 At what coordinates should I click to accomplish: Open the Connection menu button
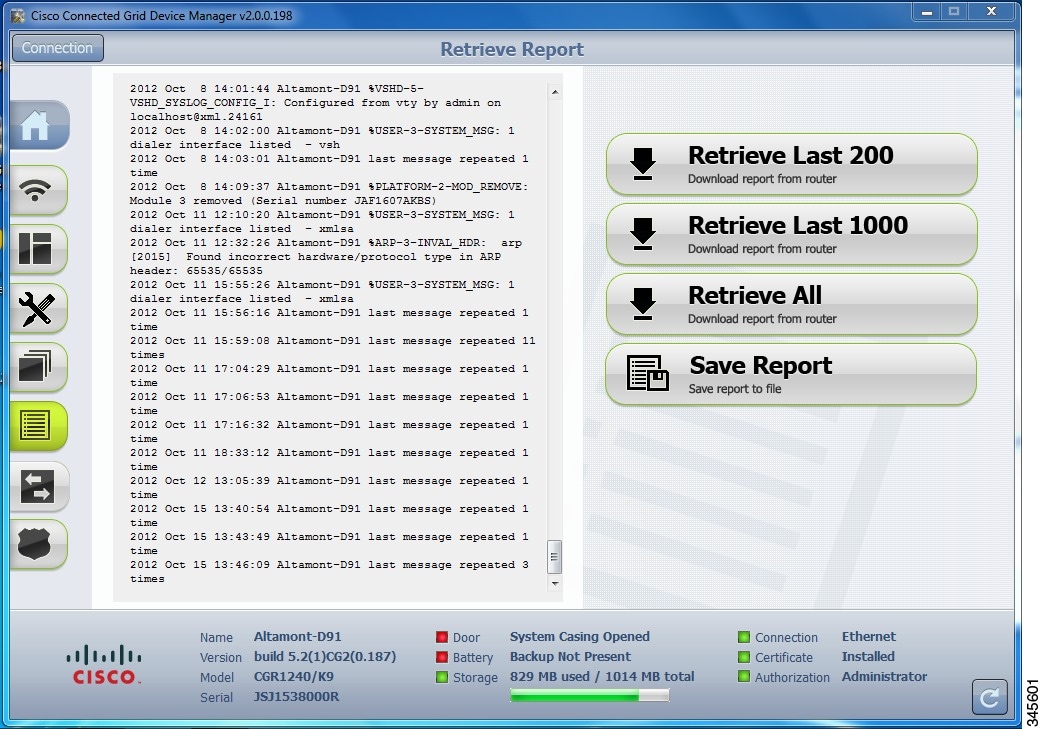point(58,48)
